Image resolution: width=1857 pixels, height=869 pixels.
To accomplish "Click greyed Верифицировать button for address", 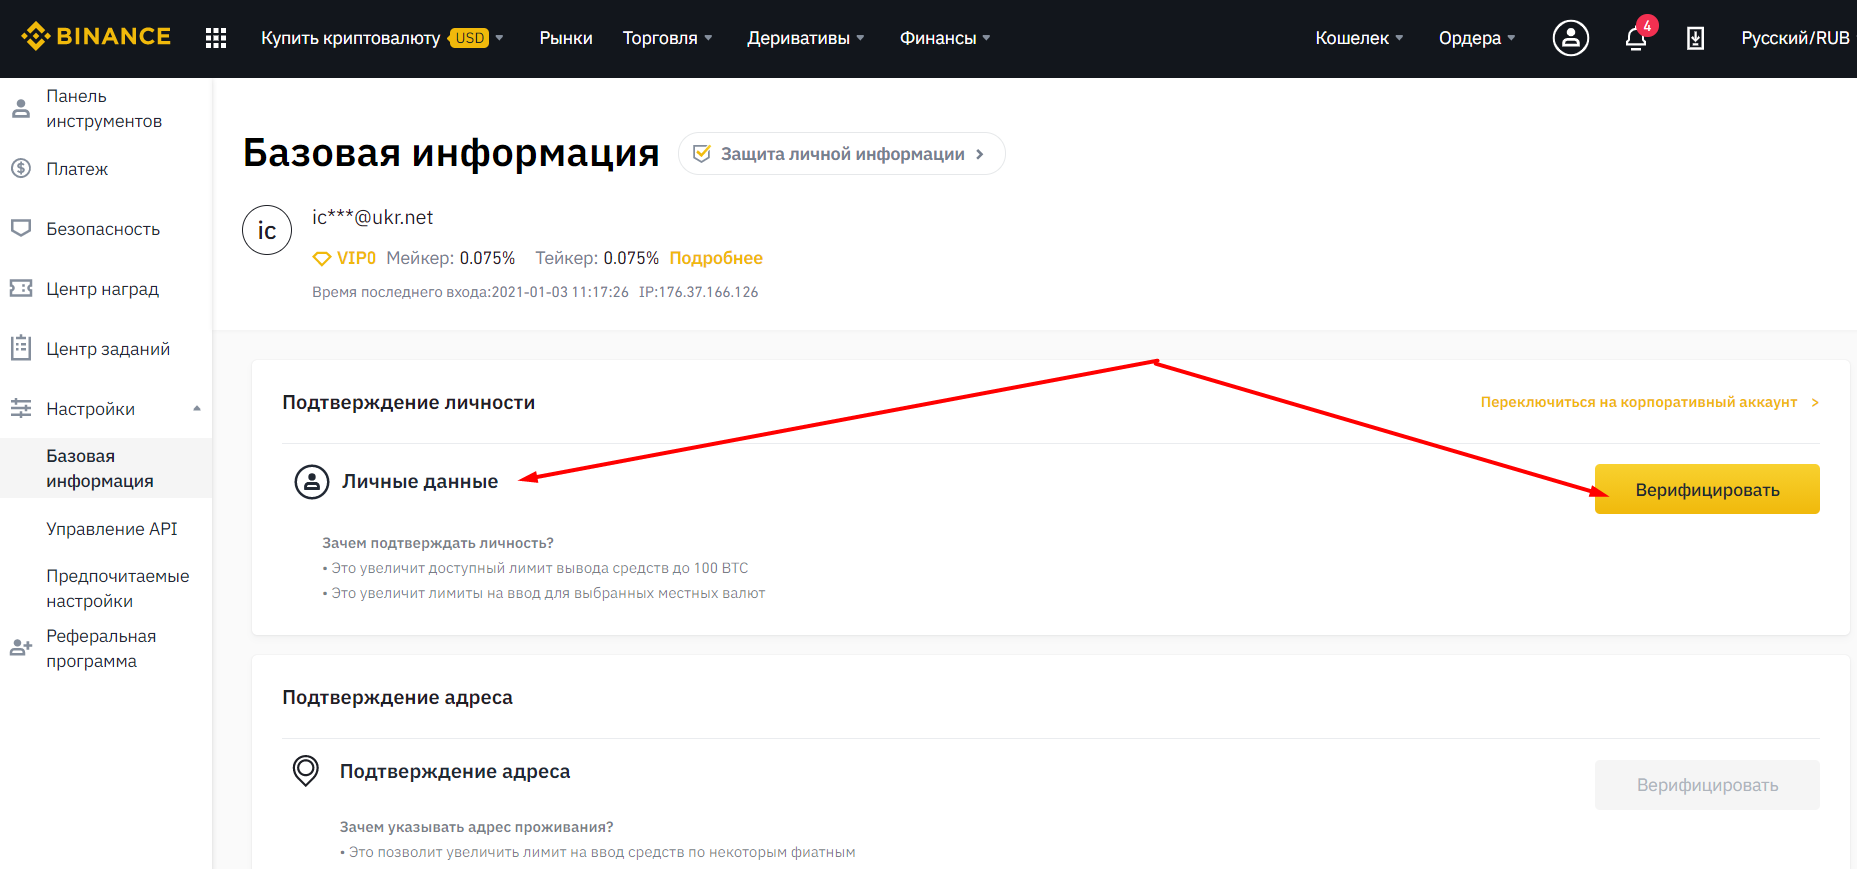I will pyautogui.click(x=1707, y=785).
